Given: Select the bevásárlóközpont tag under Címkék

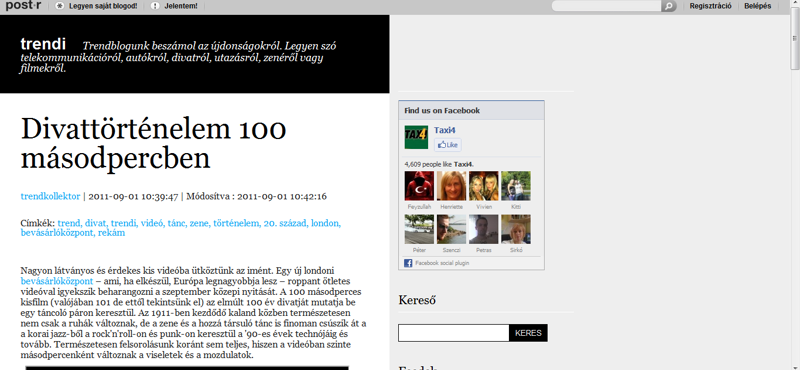Looking at the screenshot, I should click(x=57, y=233).
